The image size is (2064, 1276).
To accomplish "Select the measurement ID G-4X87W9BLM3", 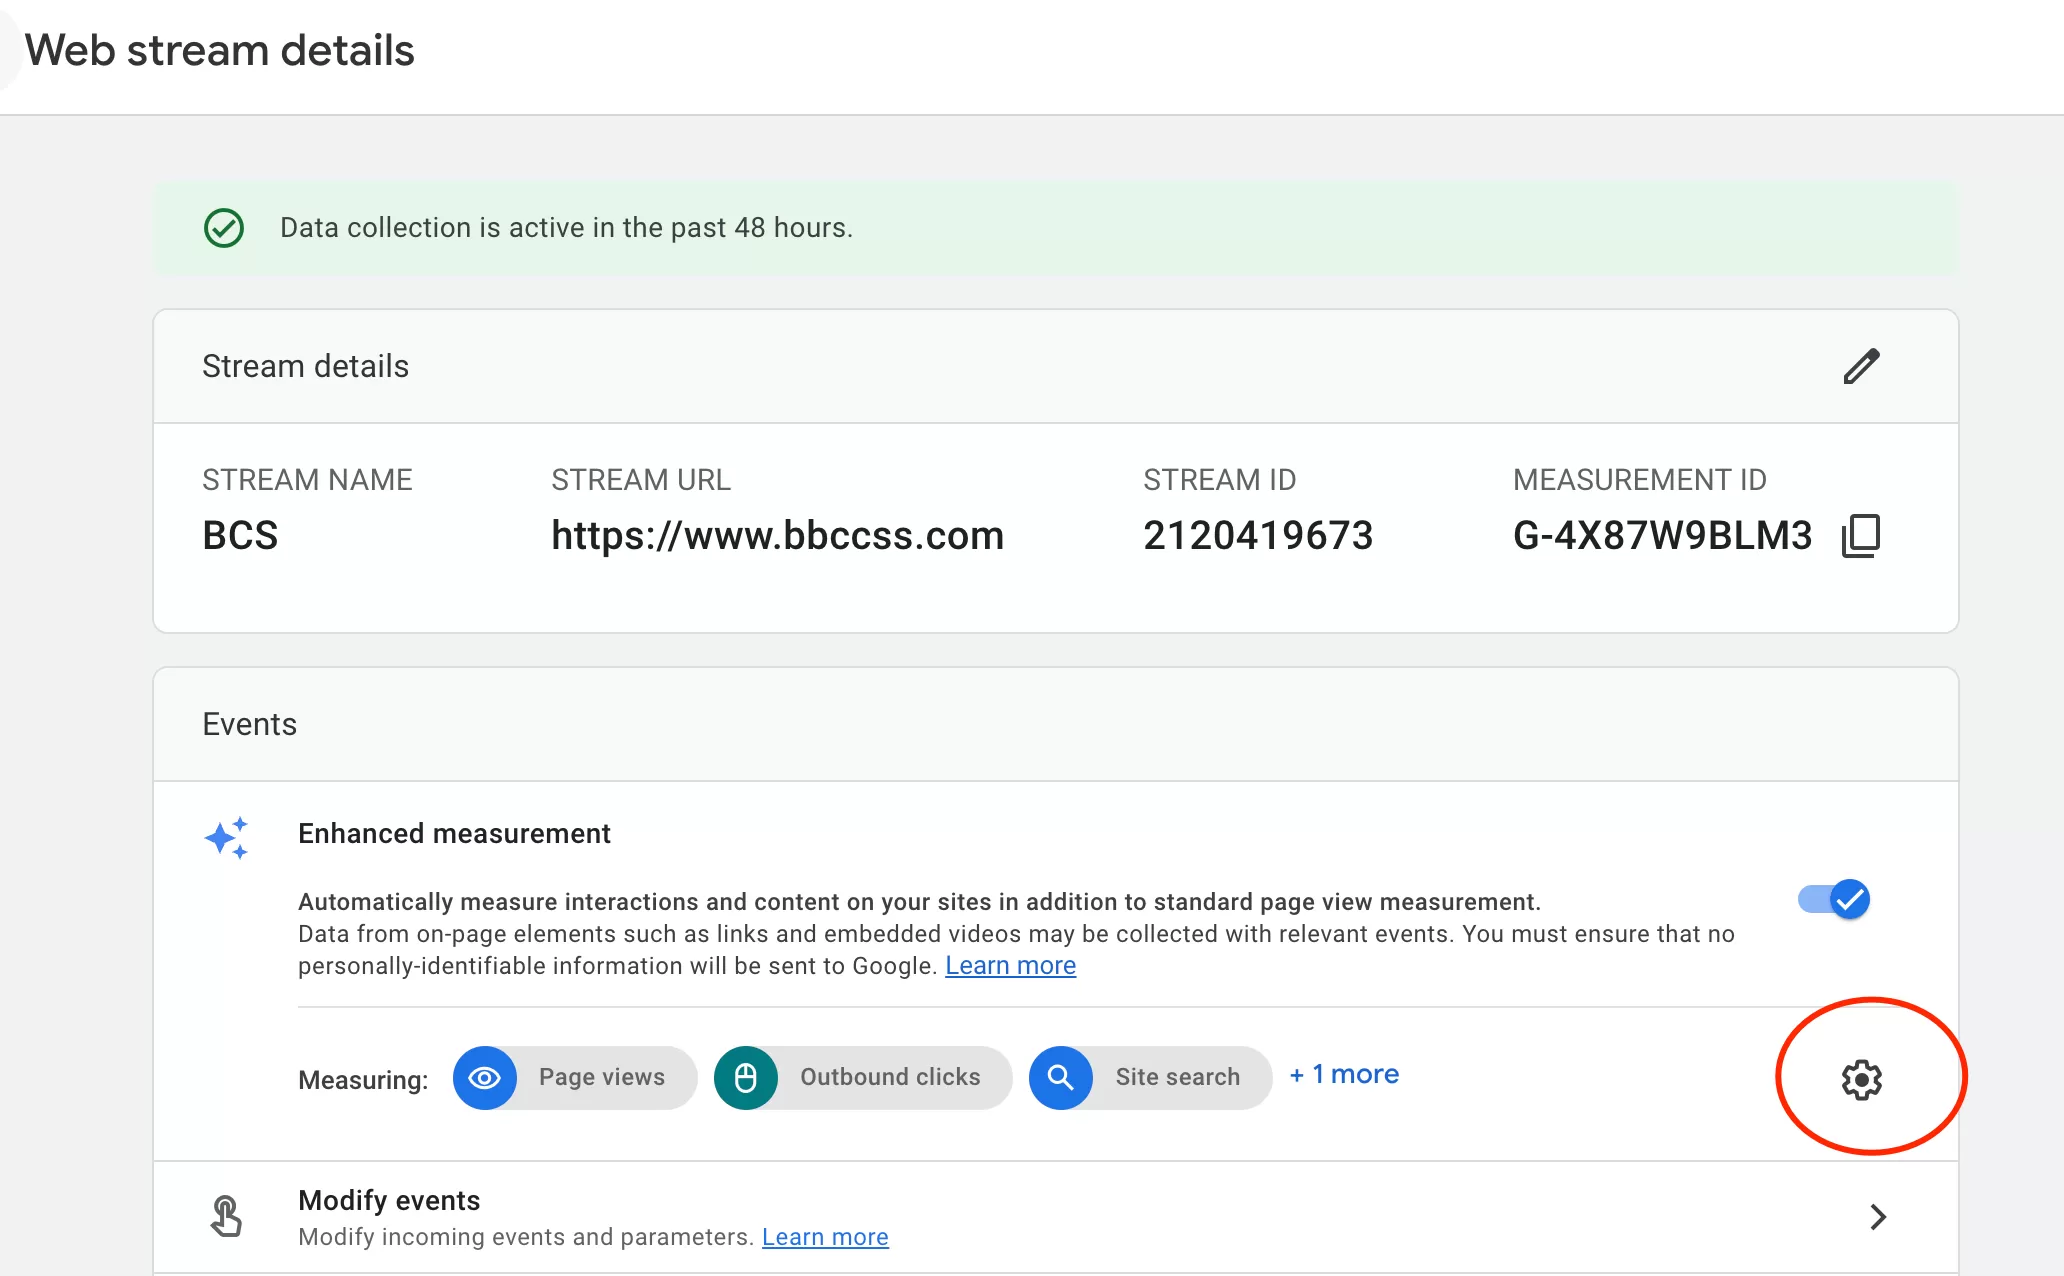I will pos(1662,536).
